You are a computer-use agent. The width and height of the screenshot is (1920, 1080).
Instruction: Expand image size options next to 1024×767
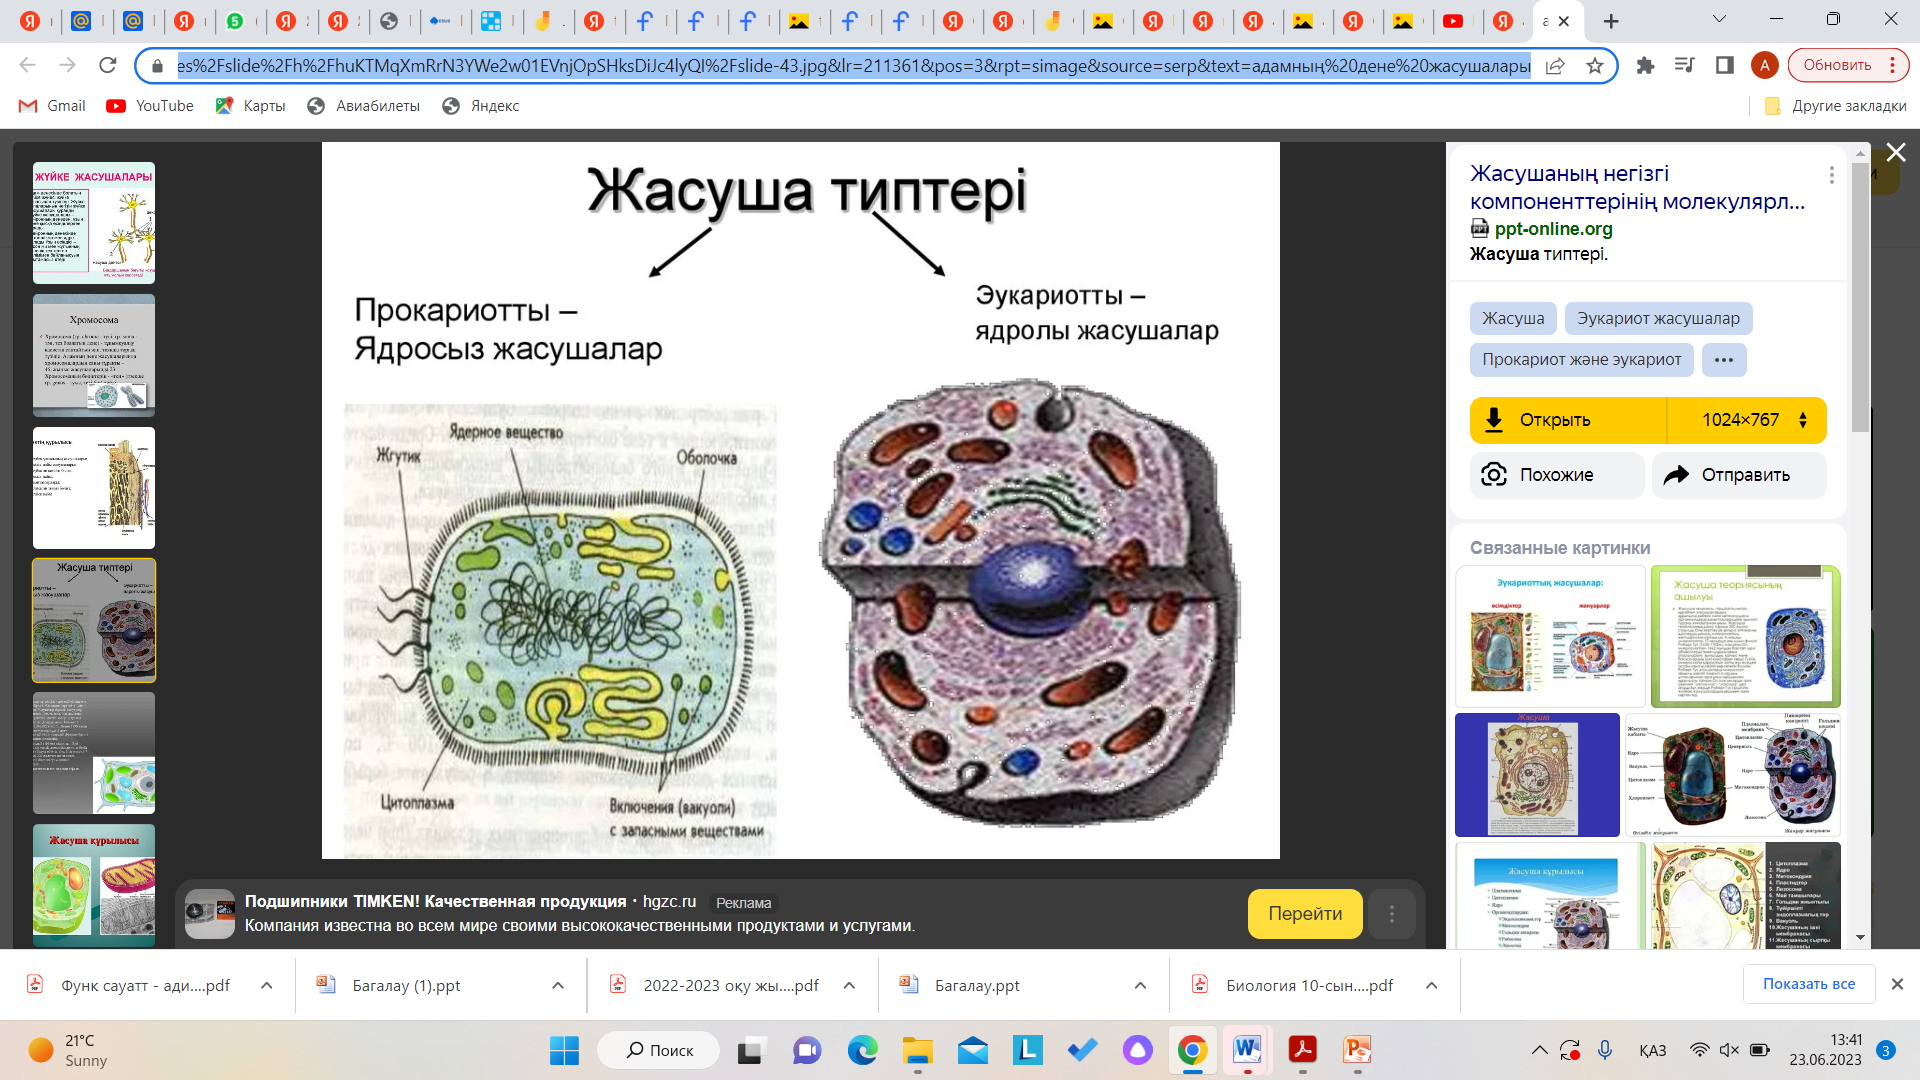(1803, 420)
